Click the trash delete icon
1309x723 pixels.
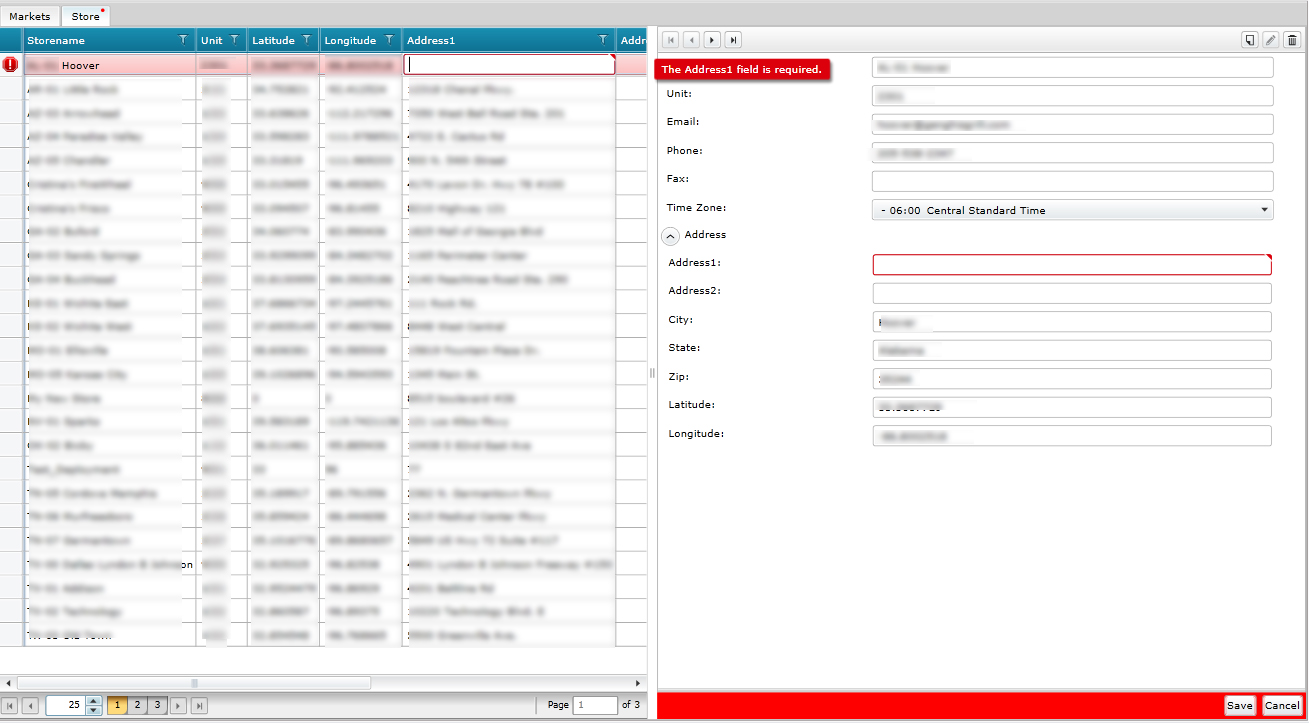[x=1292, y=40]
